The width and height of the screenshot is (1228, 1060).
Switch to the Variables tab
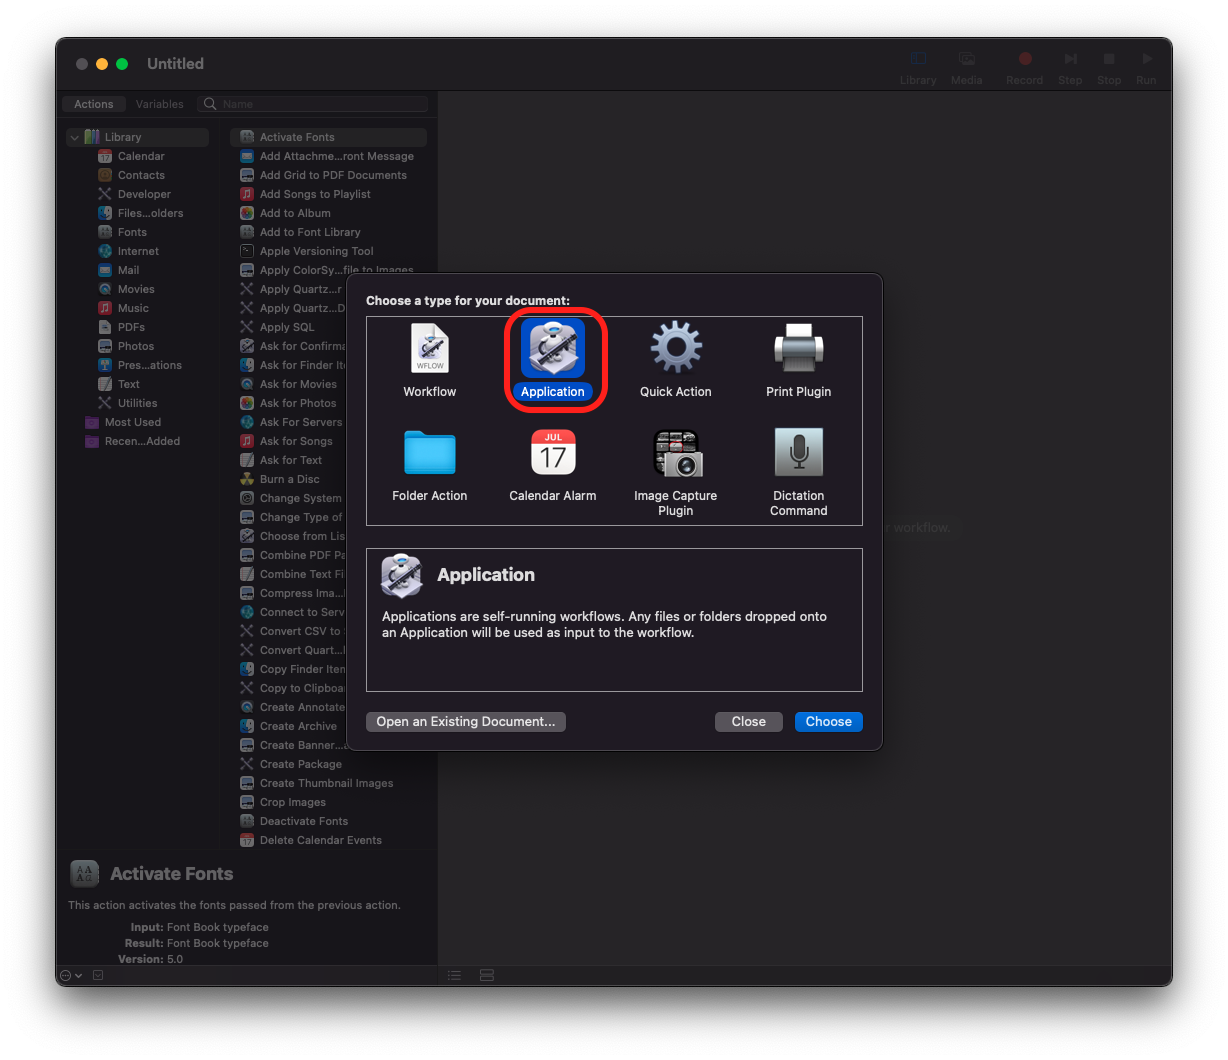160,104
